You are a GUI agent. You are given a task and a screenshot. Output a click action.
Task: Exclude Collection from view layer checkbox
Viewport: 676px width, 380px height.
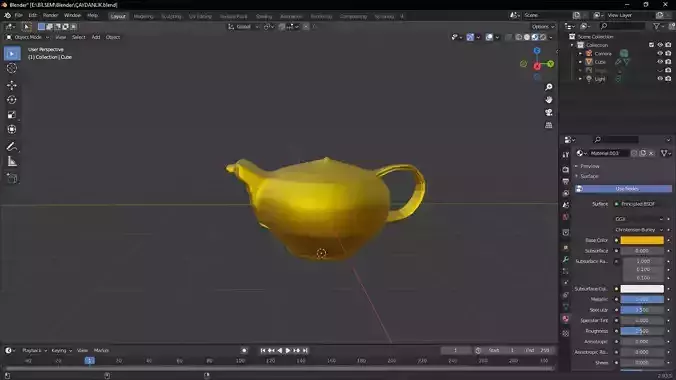pos(651,45)
